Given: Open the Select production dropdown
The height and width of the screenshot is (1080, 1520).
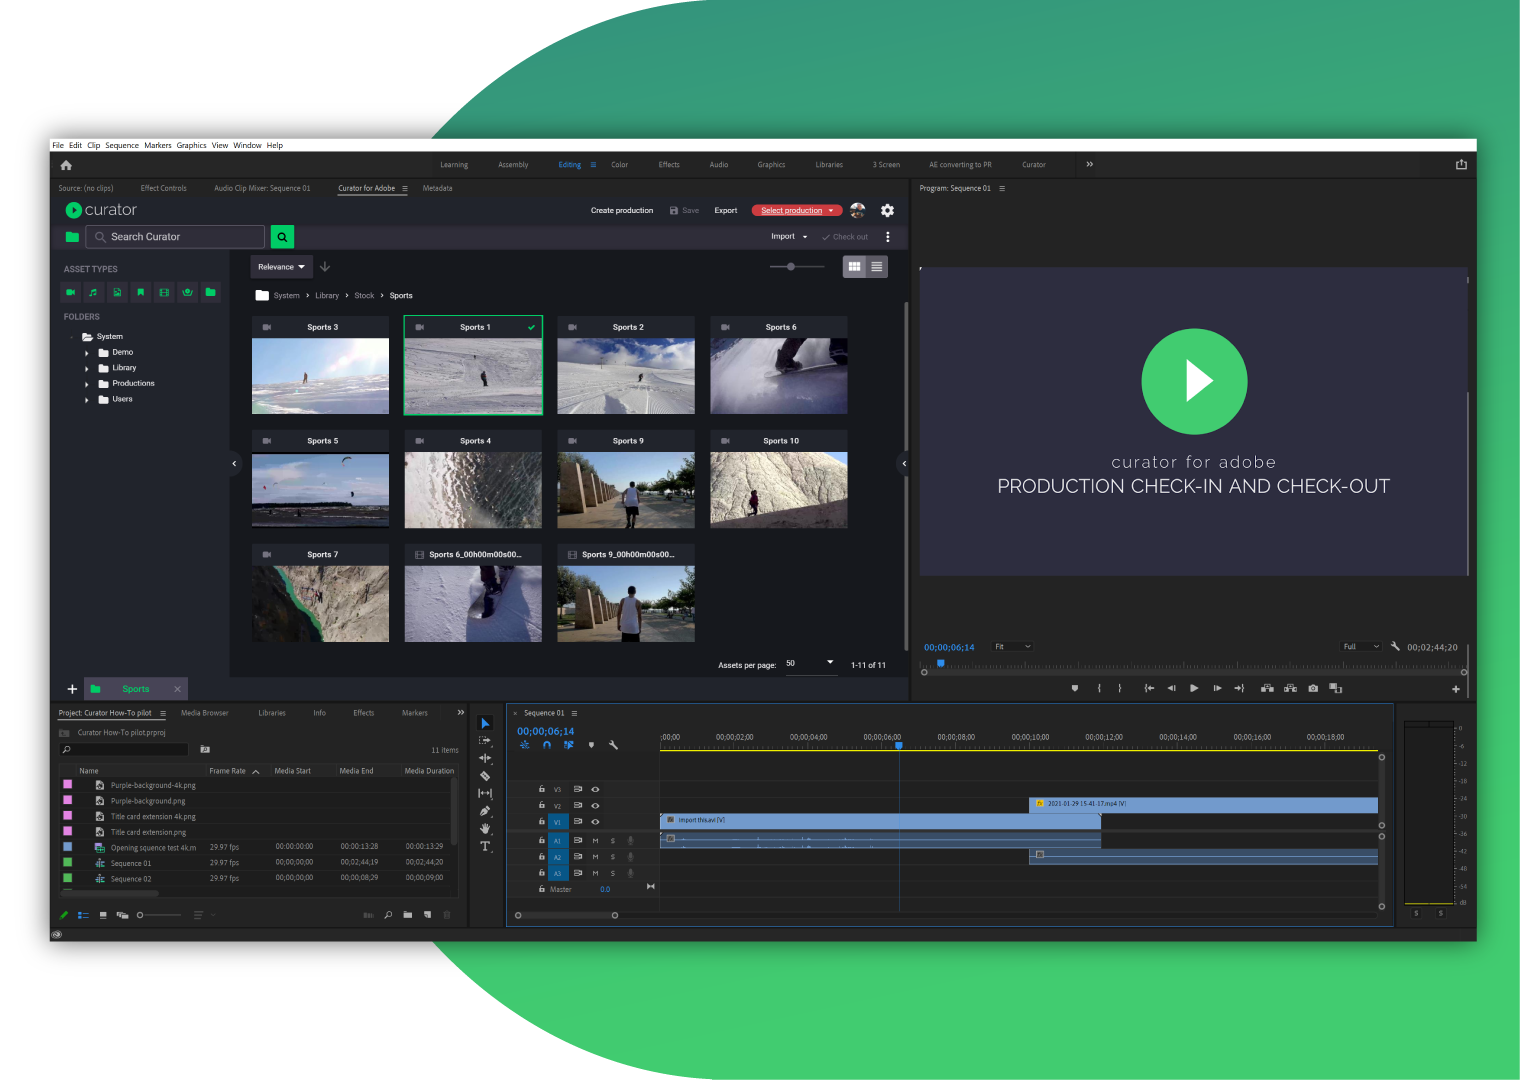Looking at the screenshot, I should [x=797, y=210].
